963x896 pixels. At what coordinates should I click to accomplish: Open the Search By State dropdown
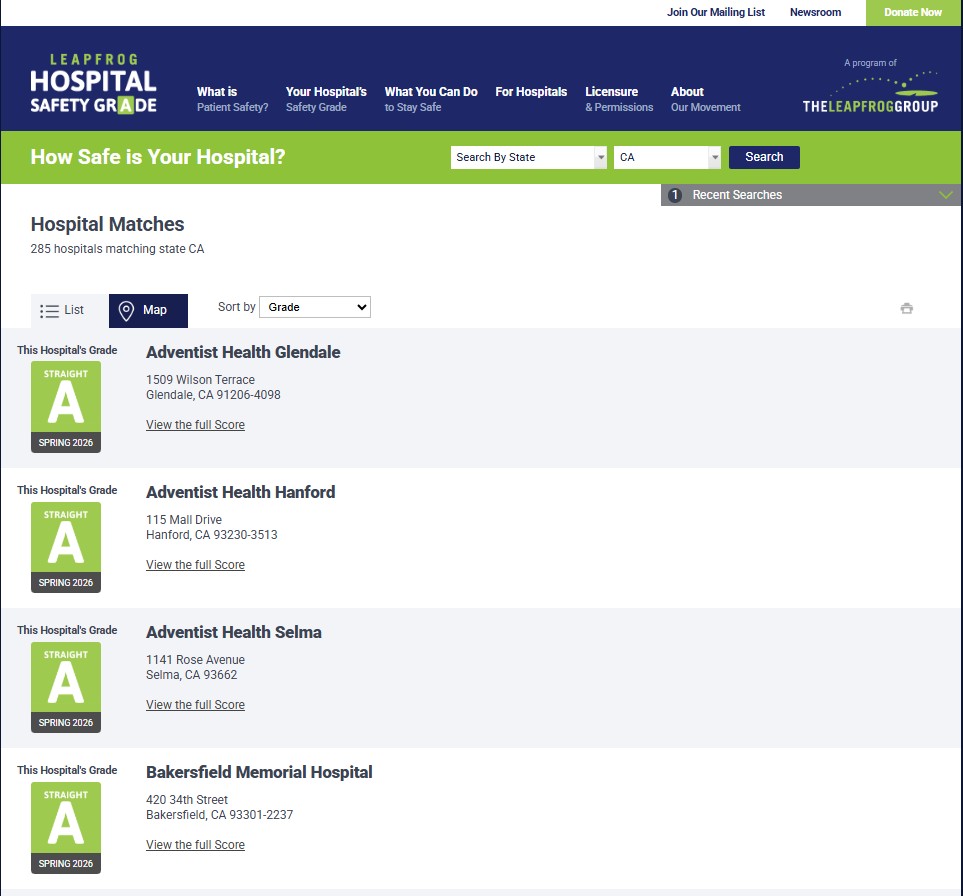click(x=528, y=157)
